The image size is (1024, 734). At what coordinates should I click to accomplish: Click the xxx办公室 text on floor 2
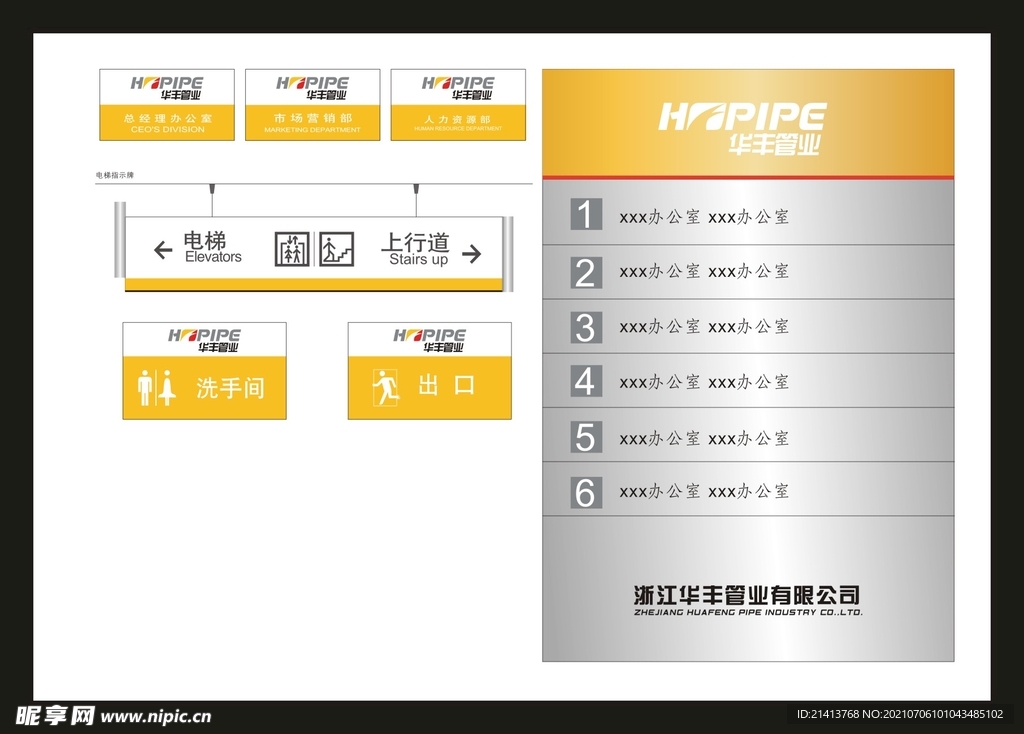pyautogui.click(x=704, y=271)
